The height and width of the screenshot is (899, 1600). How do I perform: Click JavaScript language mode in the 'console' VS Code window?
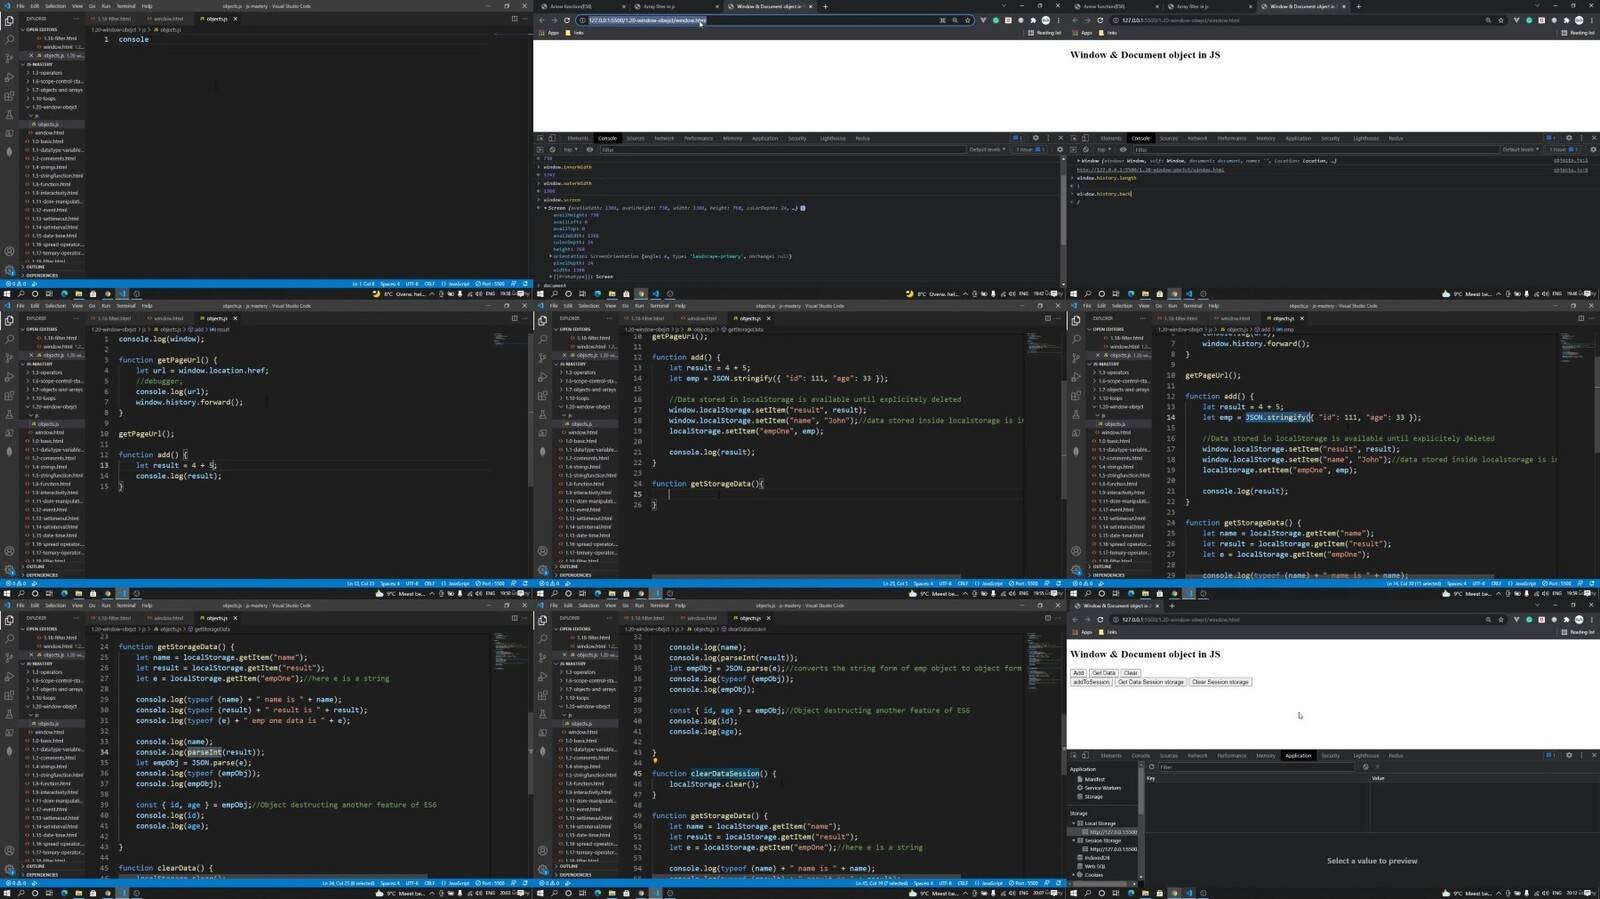(x=455, y=284)
